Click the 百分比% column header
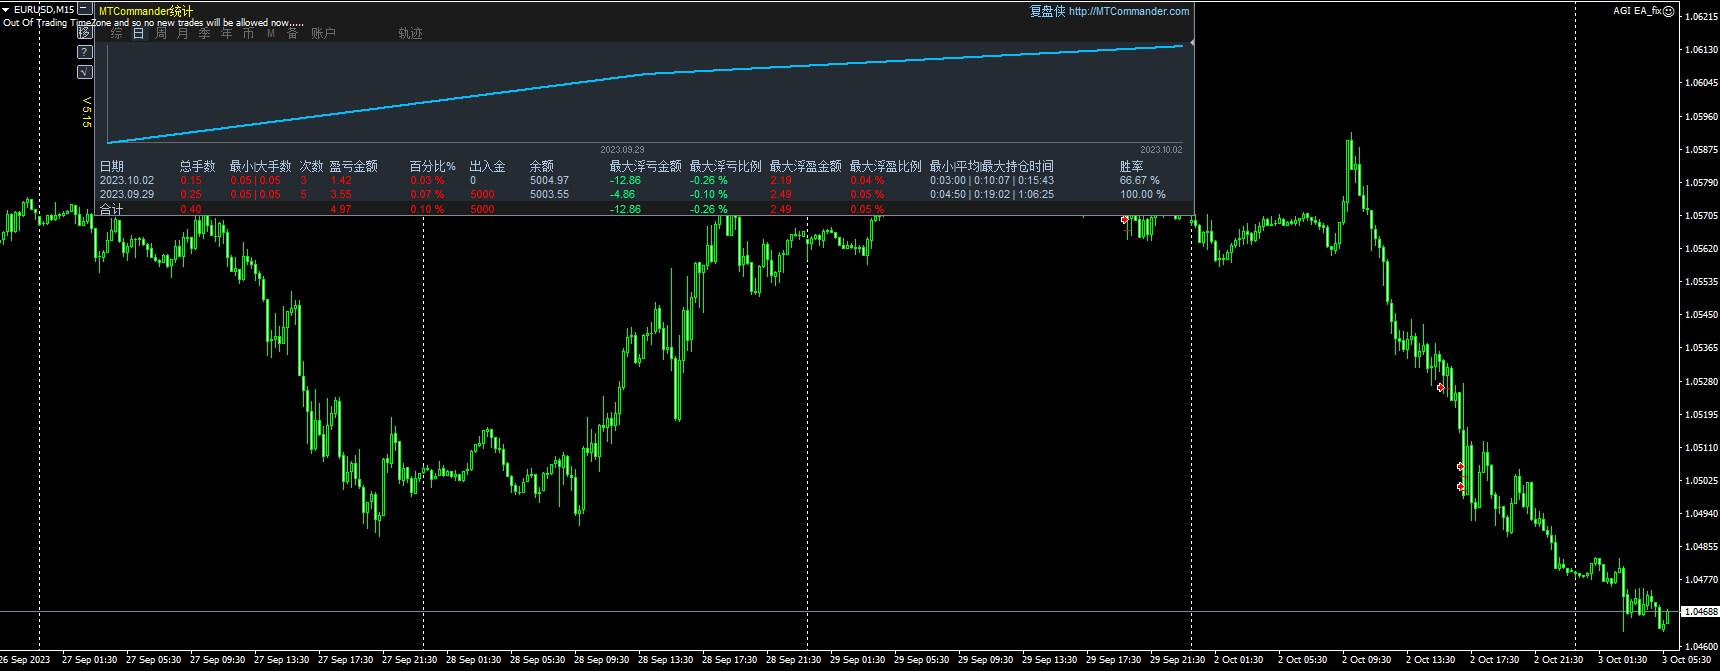The image size is (1720, 671). (432, 166)
